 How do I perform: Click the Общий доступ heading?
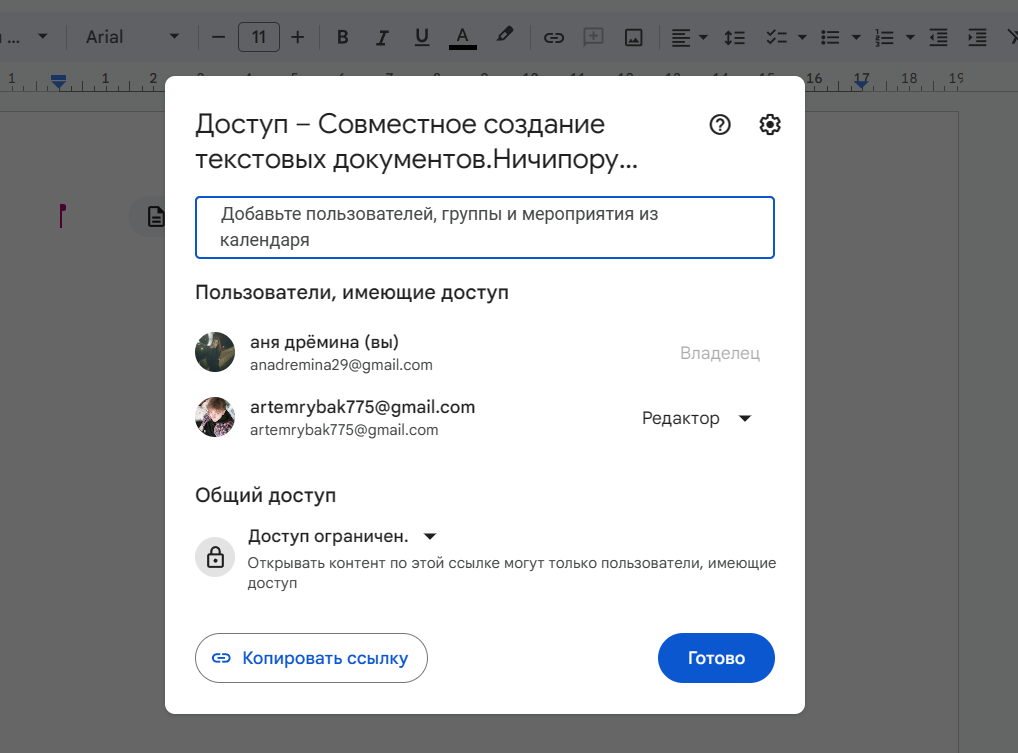pyautogui.click(x=266, y=495)
